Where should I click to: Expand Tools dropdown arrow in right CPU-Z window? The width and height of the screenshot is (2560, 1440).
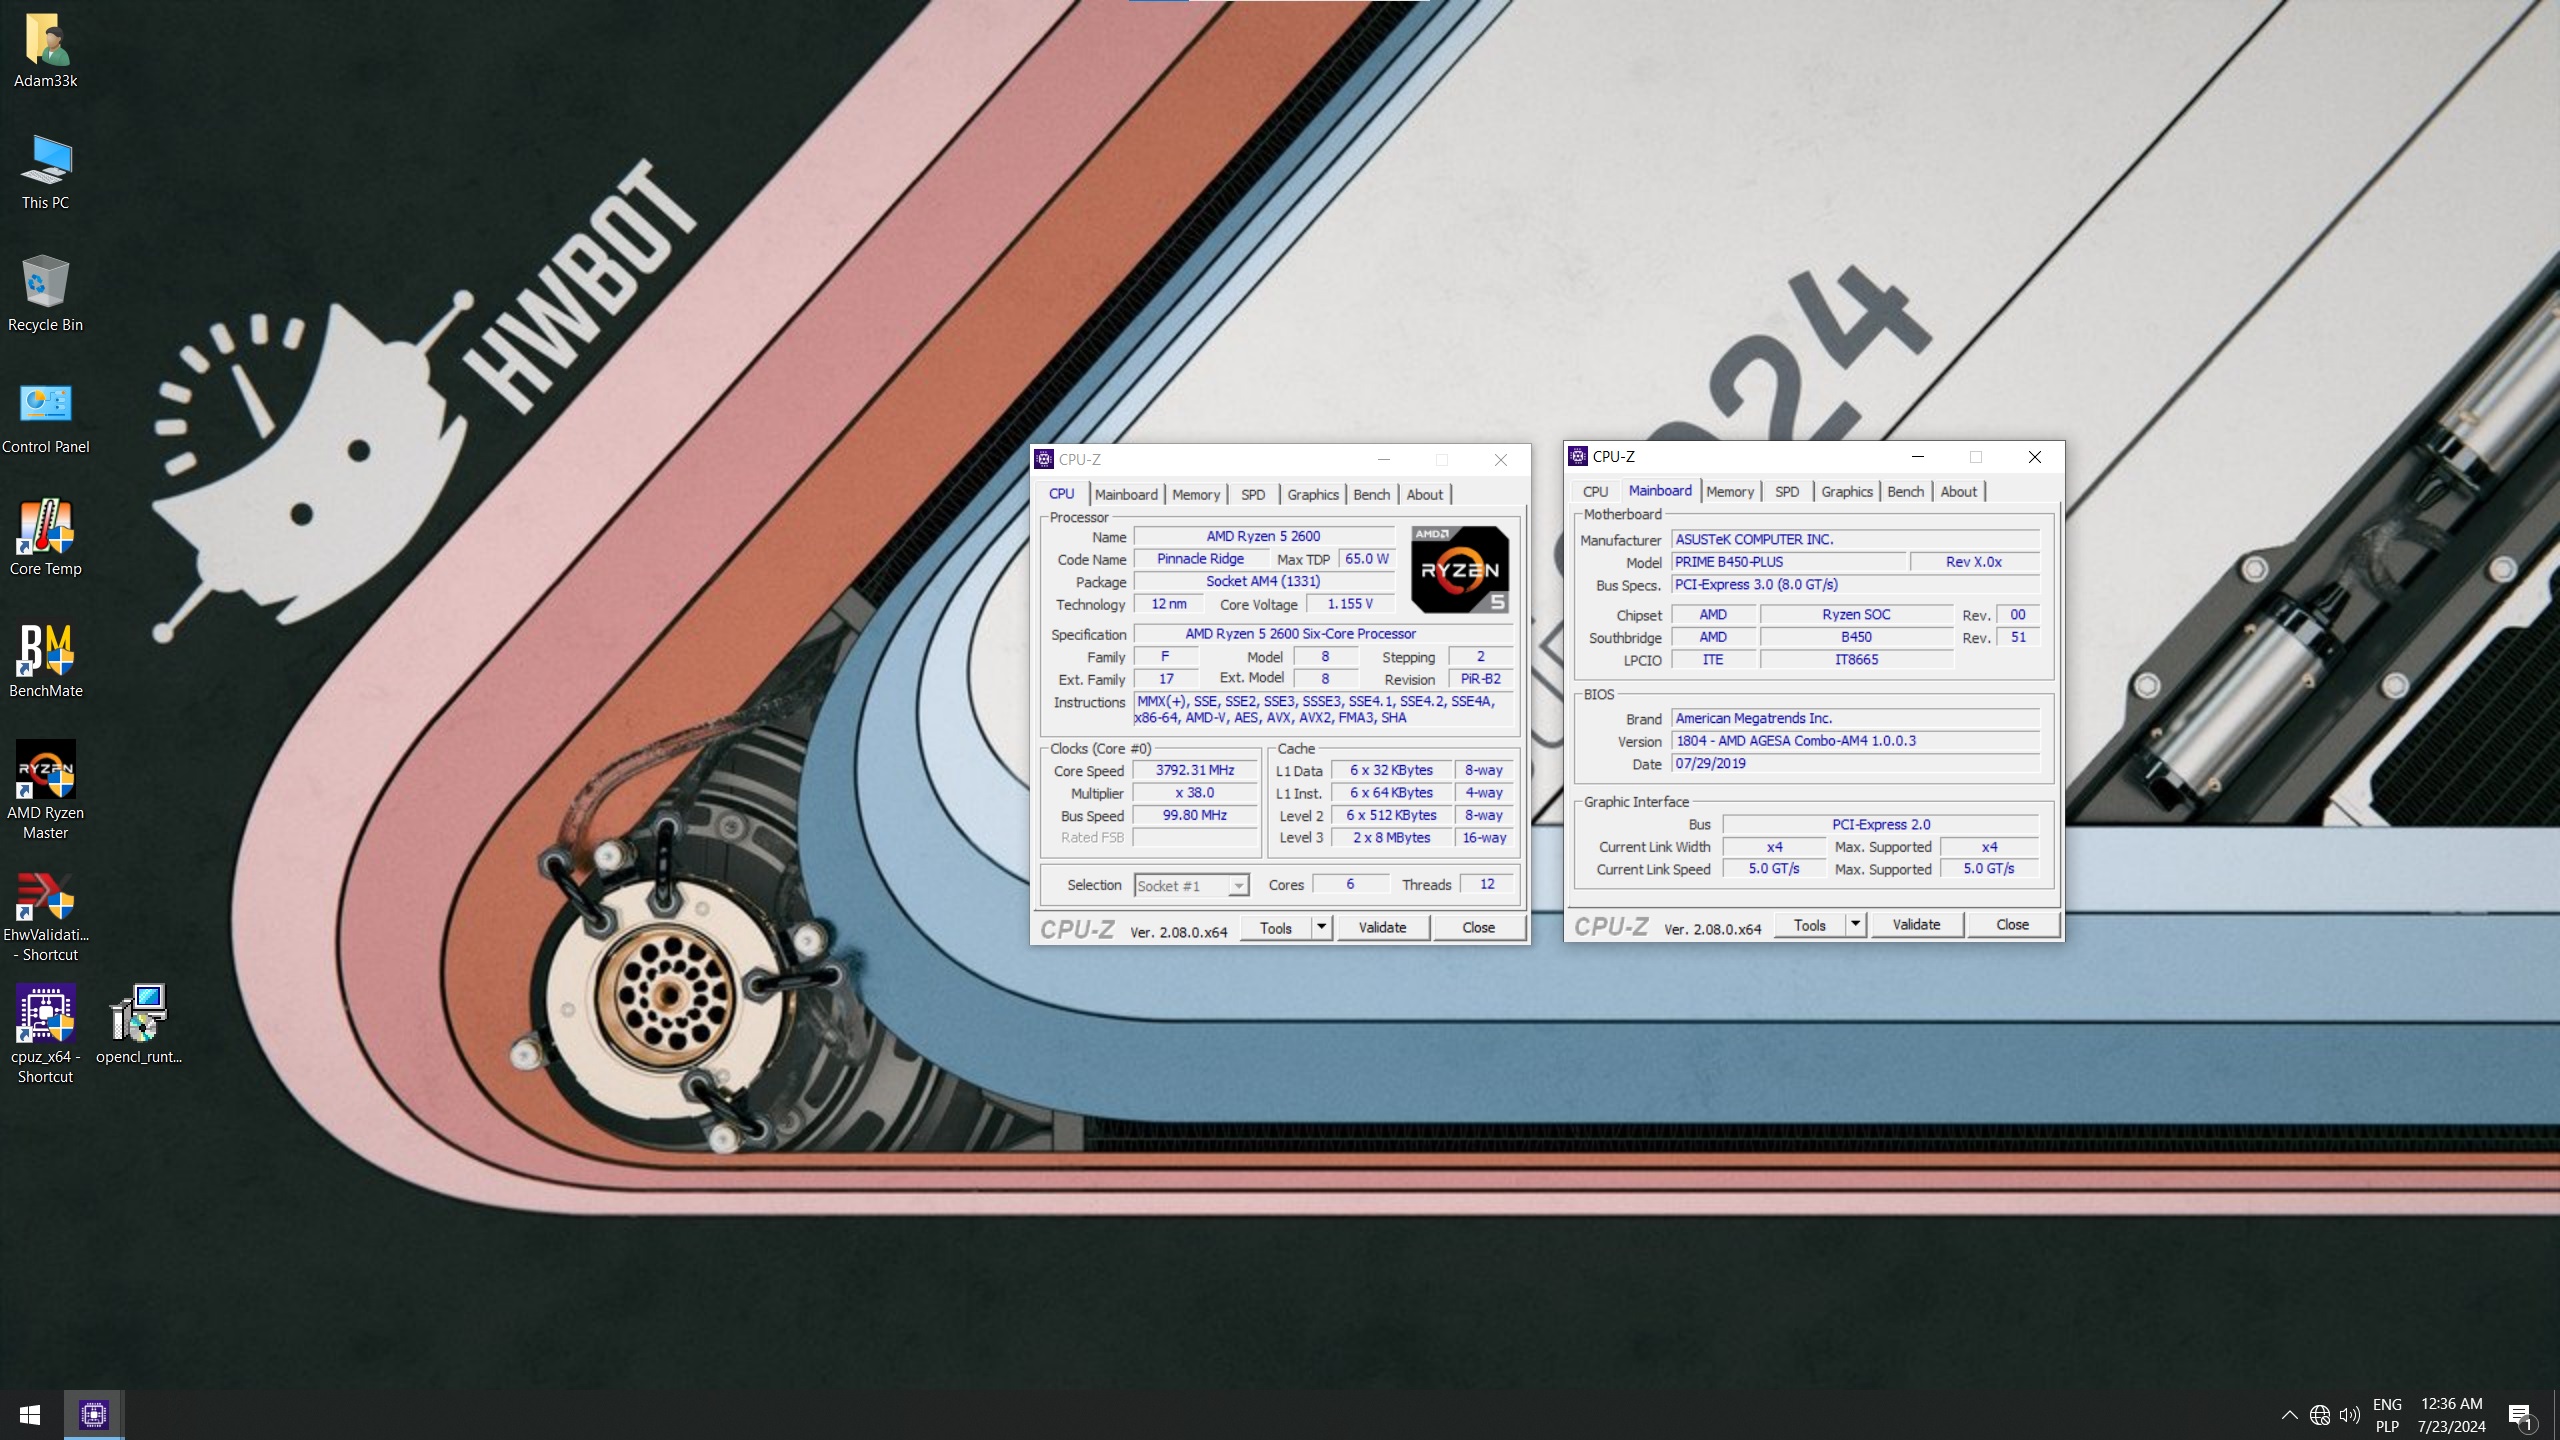click(x=1855, y=925)
